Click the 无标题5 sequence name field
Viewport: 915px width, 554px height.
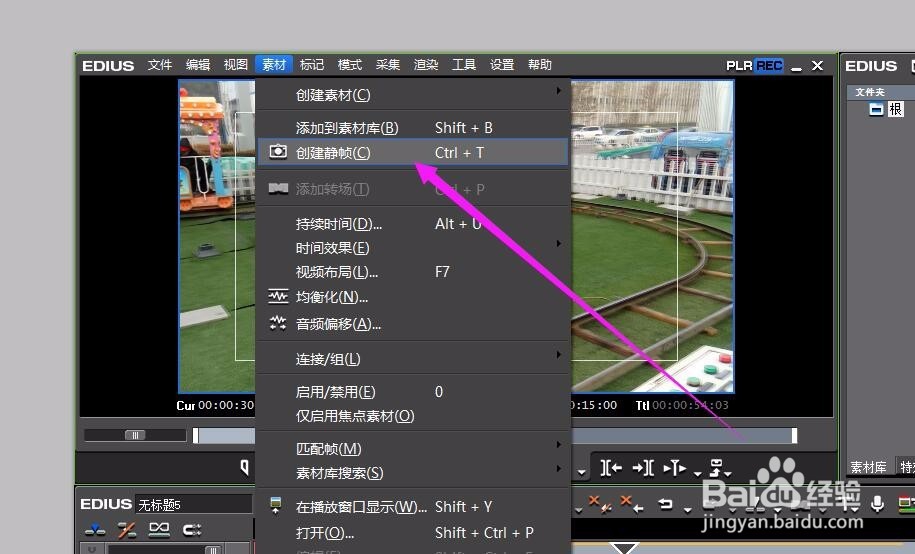coord(194,504)
